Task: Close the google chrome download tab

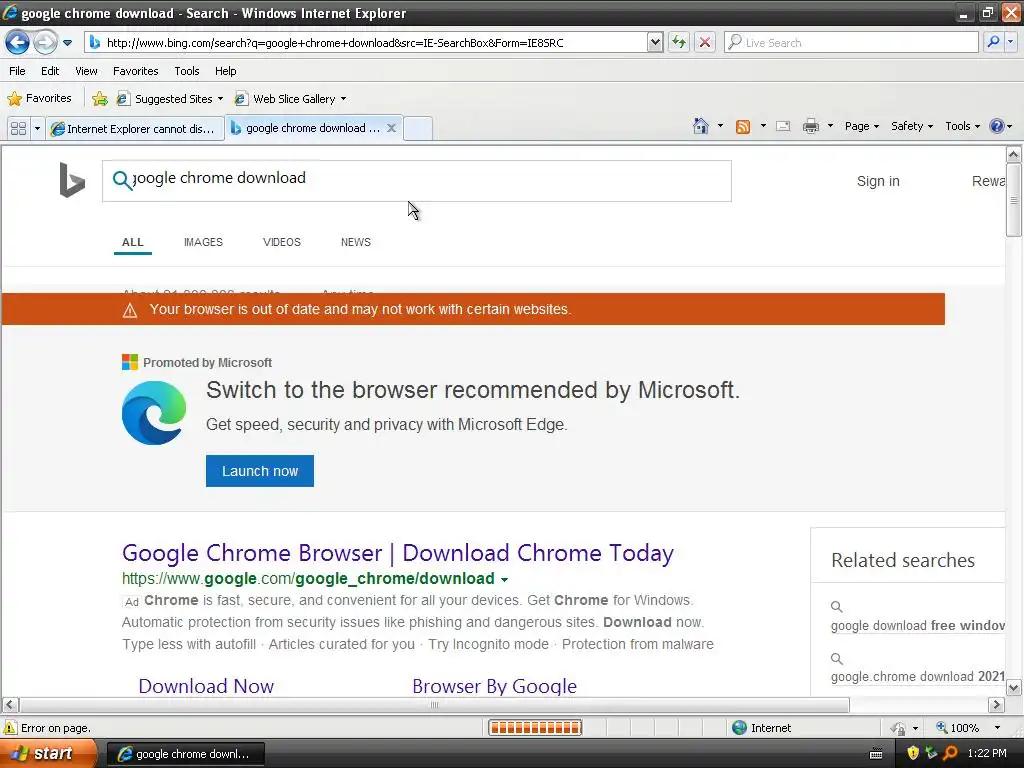Action: (391, 128)
